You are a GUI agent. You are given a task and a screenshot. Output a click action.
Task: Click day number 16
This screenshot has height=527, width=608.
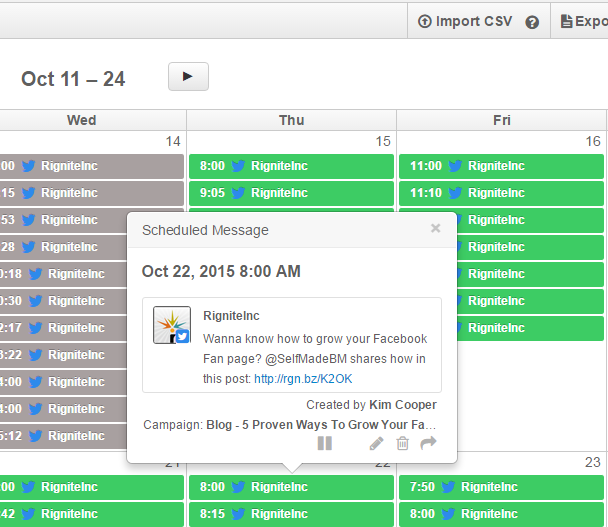(x=593, y=141)
